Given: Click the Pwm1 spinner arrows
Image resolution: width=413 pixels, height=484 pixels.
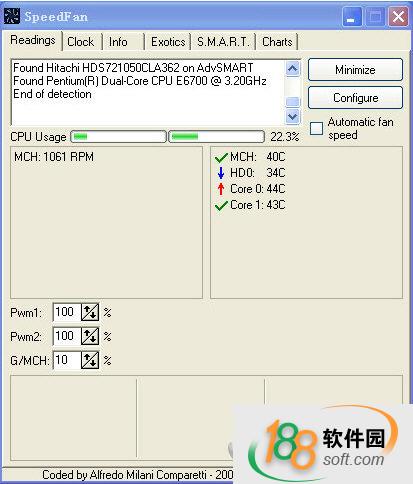Looking at the screenshot, I should 90,312.
